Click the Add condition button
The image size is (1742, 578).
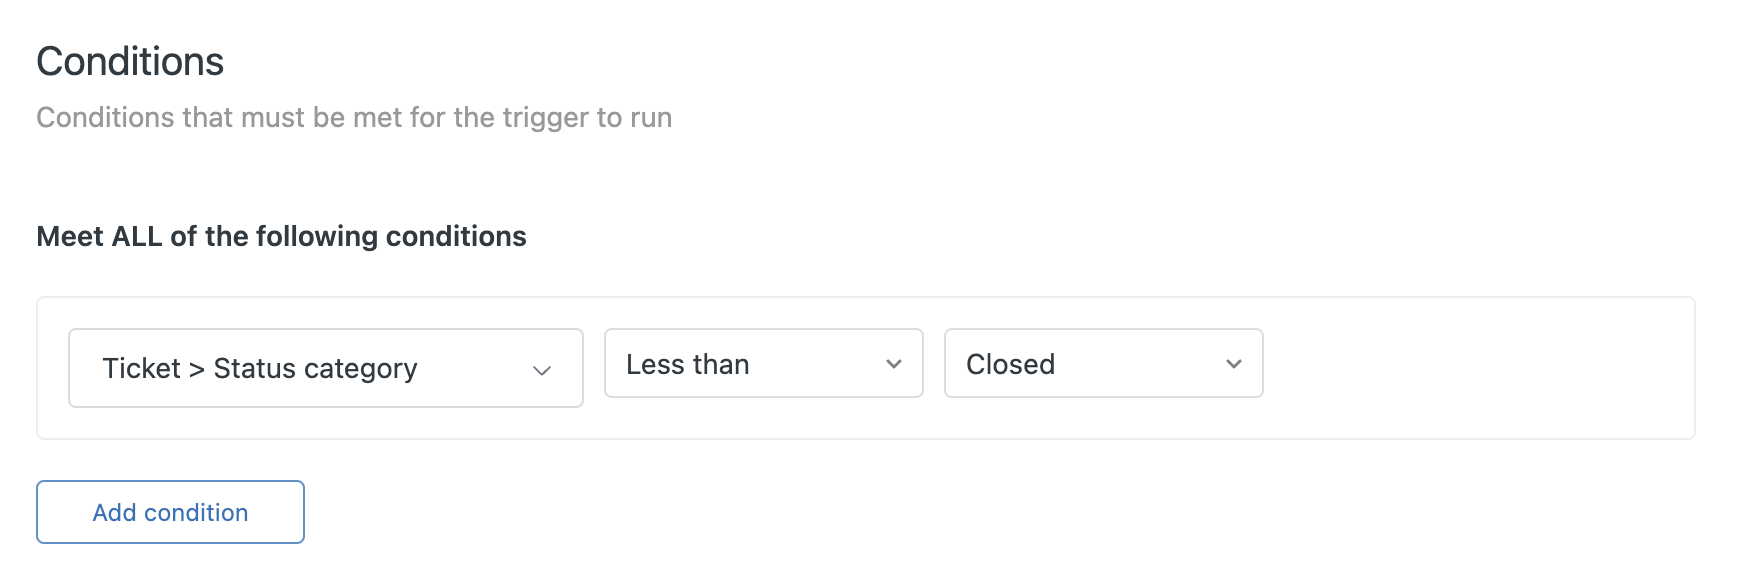[x=170, y=512]
